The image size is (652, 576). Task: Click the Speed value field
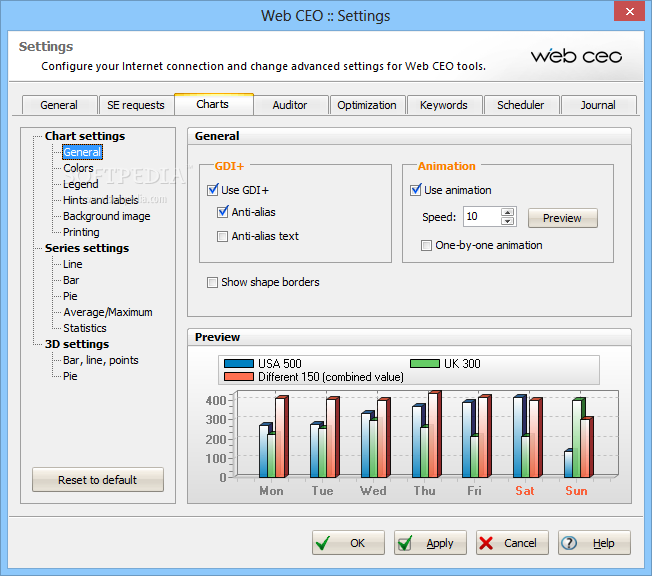click(482, 217)
